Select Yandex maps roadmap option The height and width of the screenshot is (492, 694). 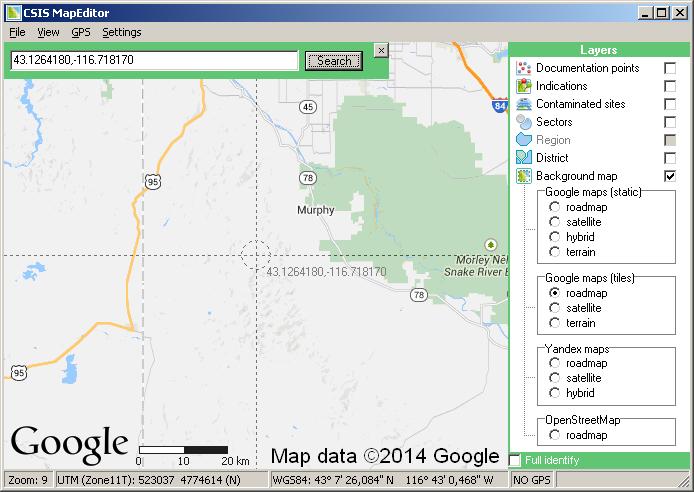pyautogui.click(x=554, y=363)
